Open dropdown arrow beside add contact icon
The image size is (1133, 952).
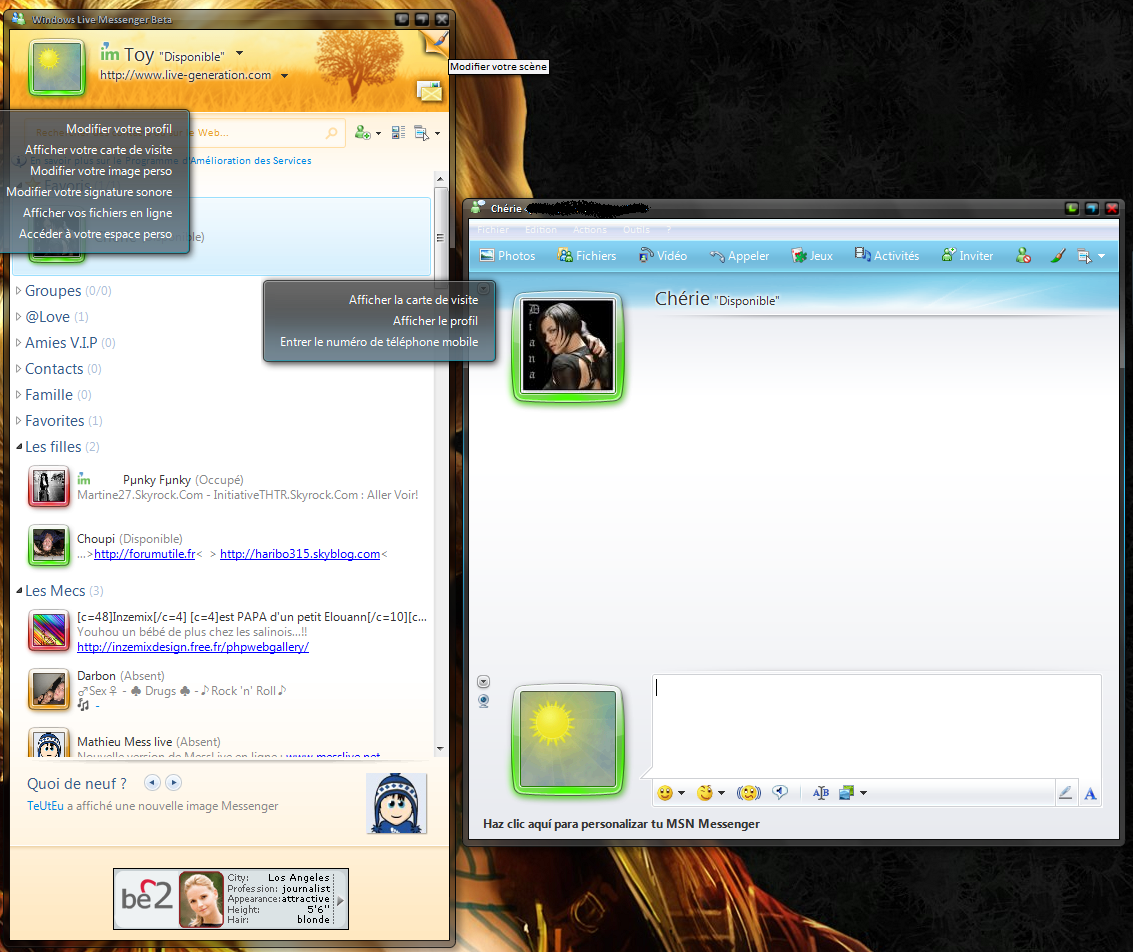point(378,134)
